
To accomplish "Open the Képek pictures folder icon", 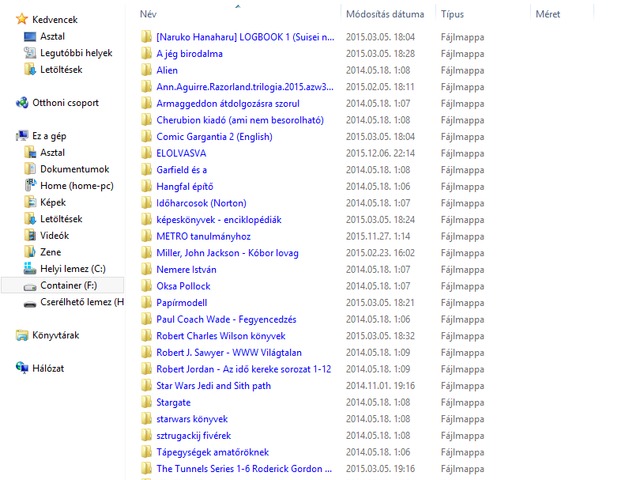I will coord(30,202).
